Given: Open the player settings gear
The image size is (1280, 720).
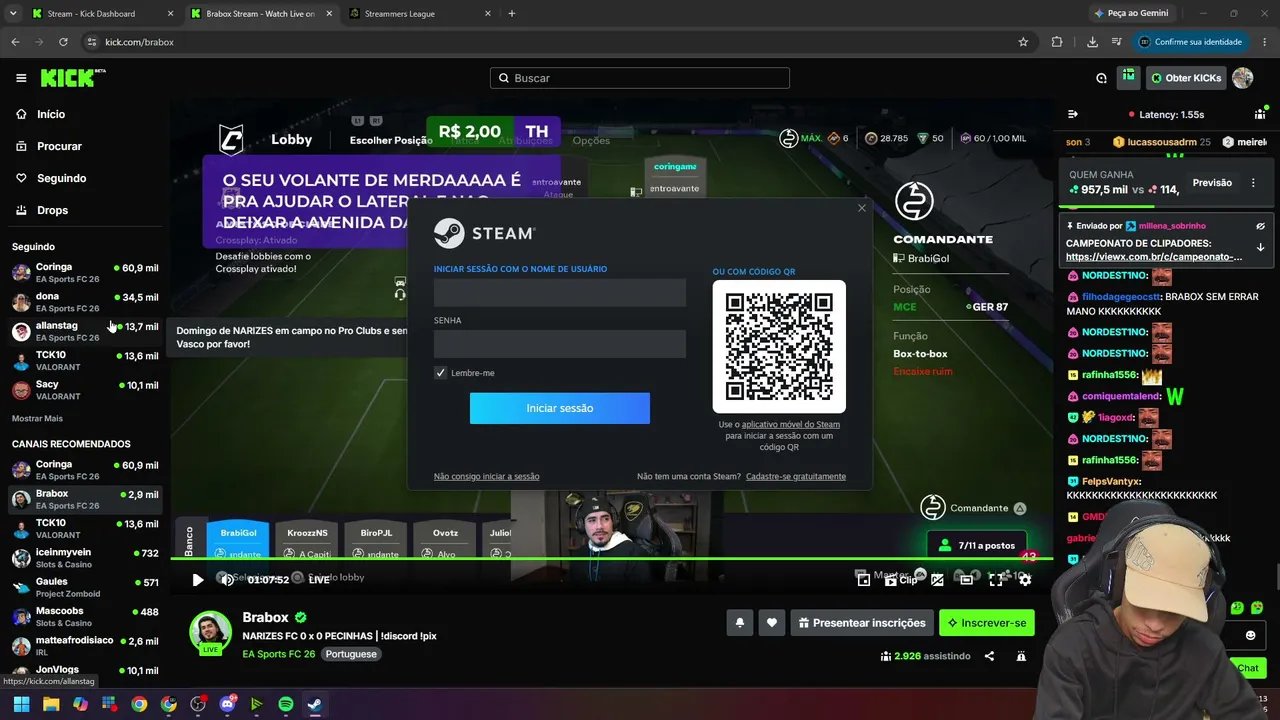Looking at the screenshot, I should [1025, 579].
